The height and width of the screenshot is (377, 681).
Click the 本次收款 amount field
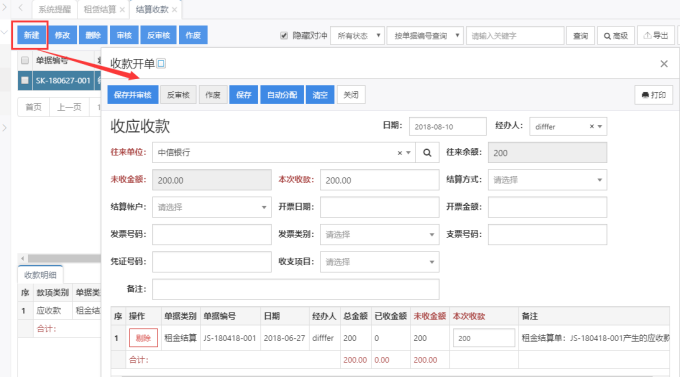(380, 180)
